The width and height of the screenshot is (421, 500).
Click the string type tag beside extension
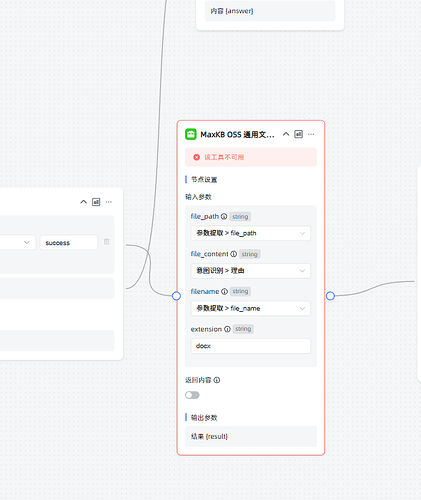243,329
